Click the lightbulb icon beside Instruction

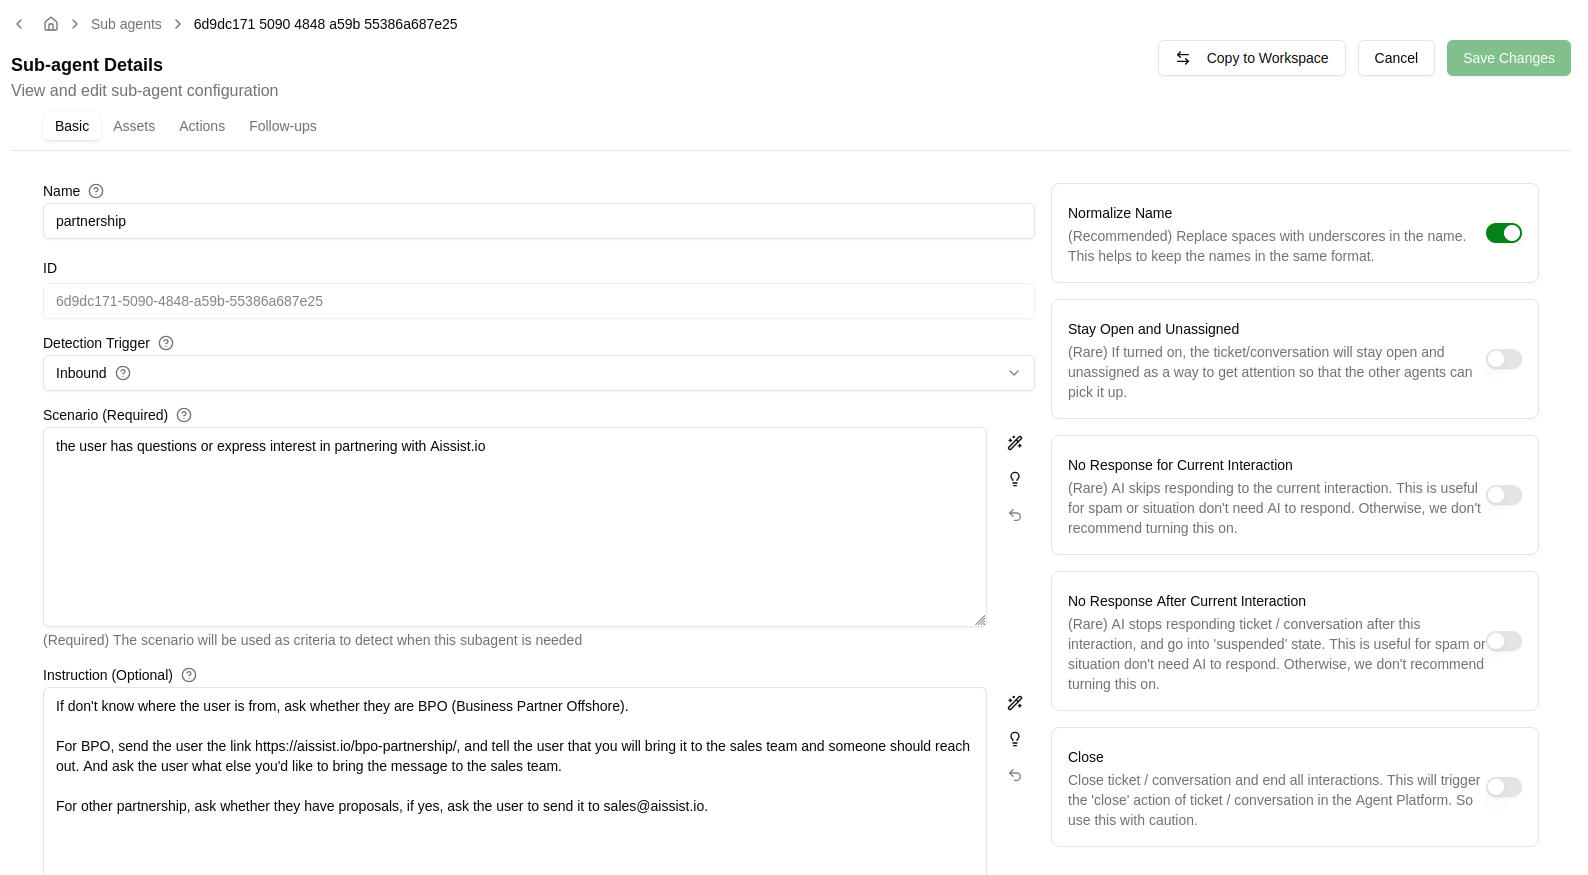(x=1015, y=739)
